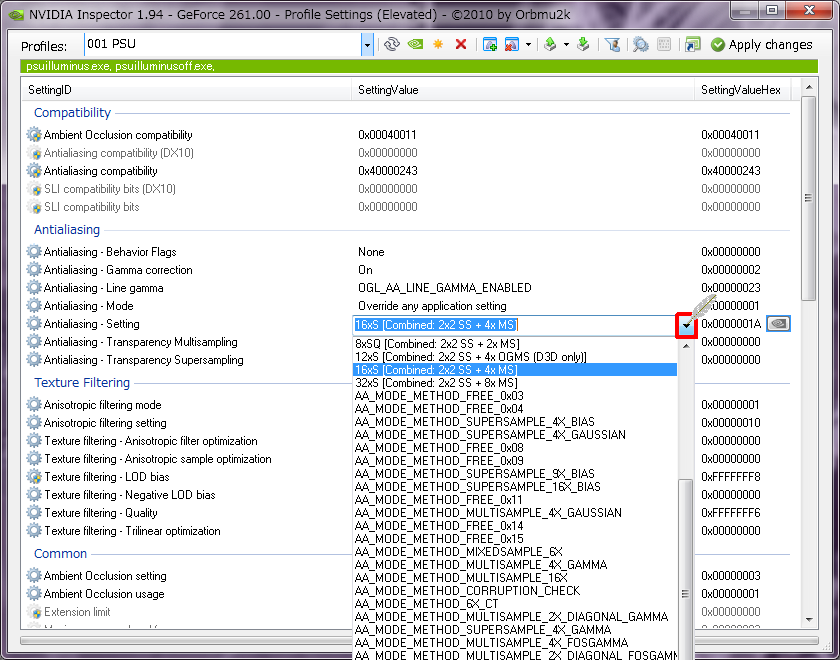Delete the profile using the red X icon
This screenshot has width=840, height=660.
point(461,44)
